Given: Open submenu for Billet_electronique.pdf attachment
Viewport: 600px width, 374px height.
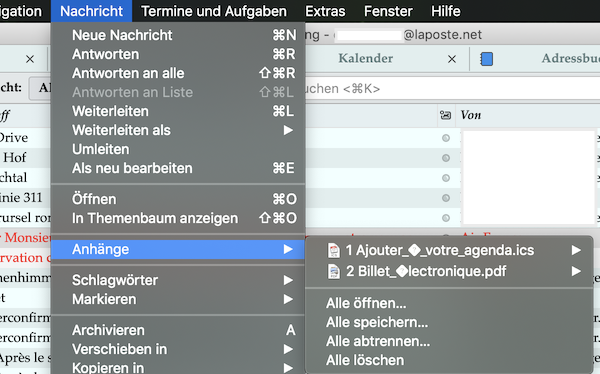Looking at the screenshot, I should (x=449, y=271).
